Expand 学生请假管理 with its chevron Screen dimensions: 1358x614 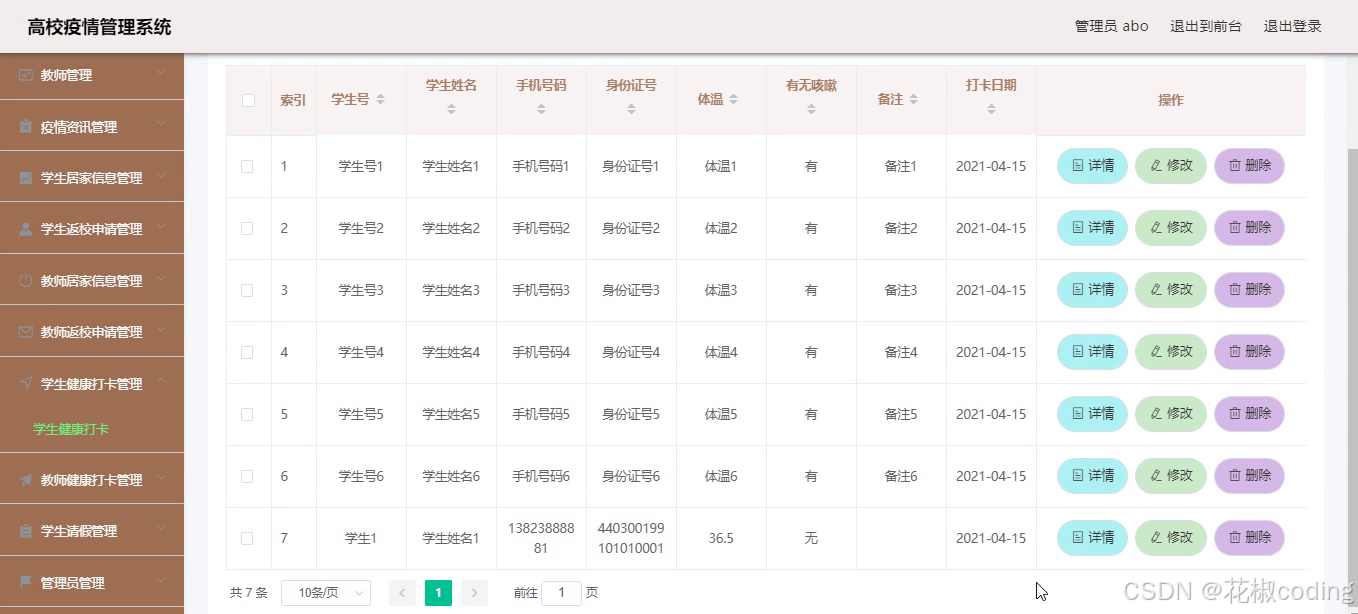point(160,530)
